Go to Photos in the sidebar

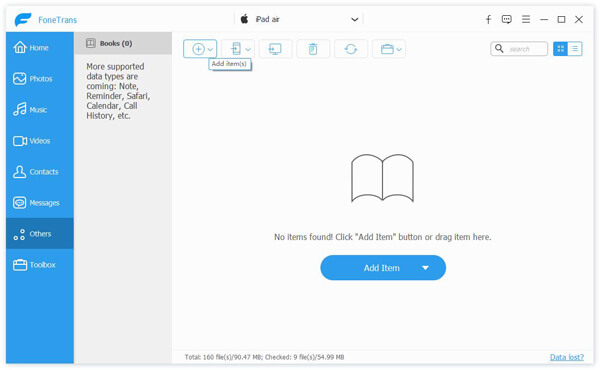coord(39,78)
